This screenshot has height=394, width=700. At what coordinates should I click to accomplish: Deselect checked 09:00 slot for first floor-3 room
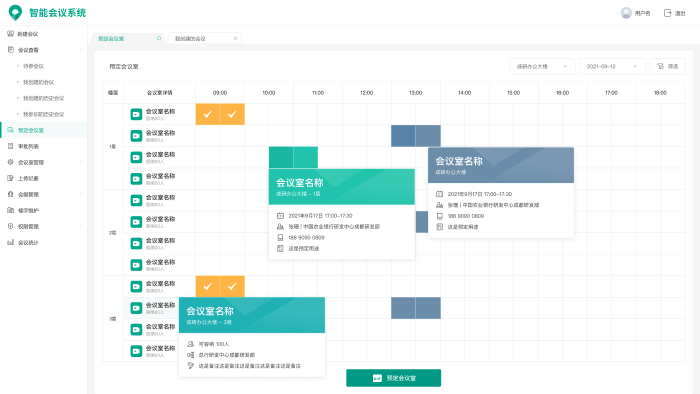208,286
